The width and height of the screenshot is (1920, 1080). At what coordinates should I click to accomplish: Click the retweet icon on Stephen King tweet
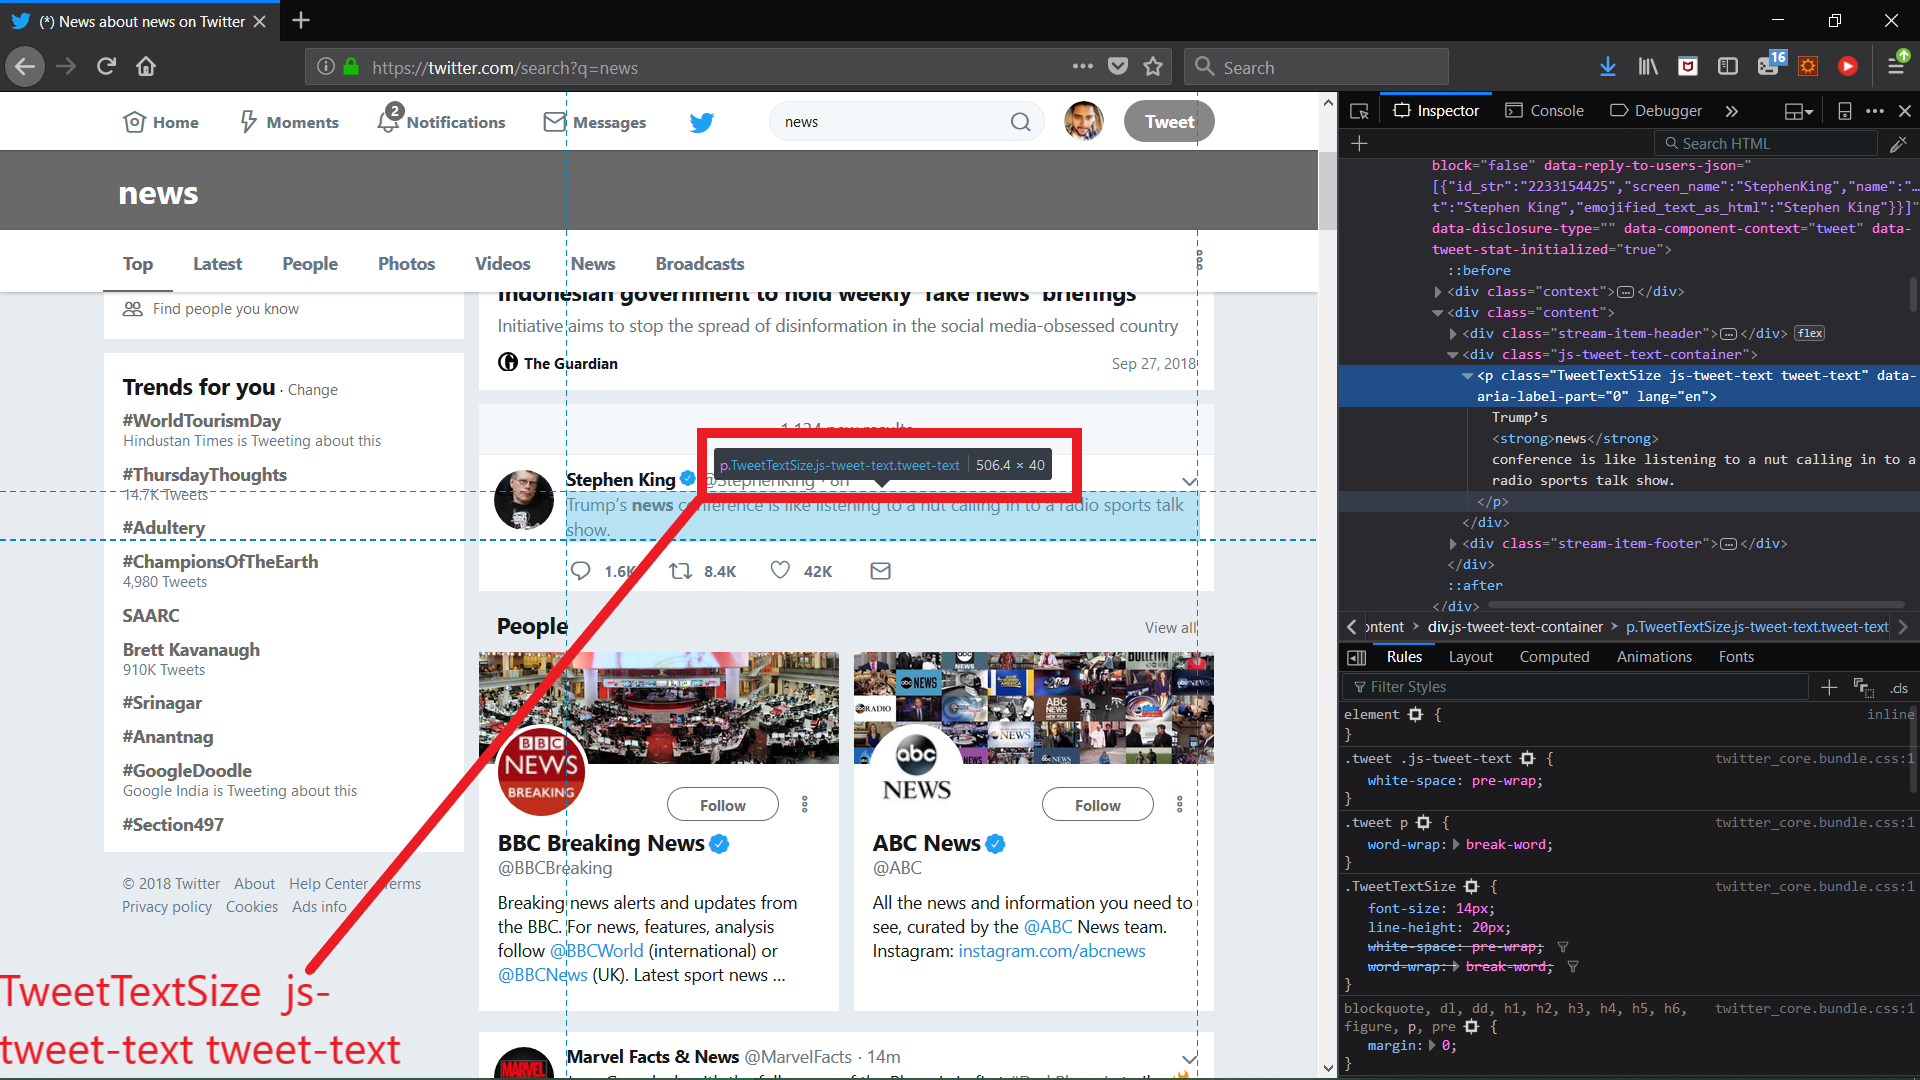[x=680, y=571]
